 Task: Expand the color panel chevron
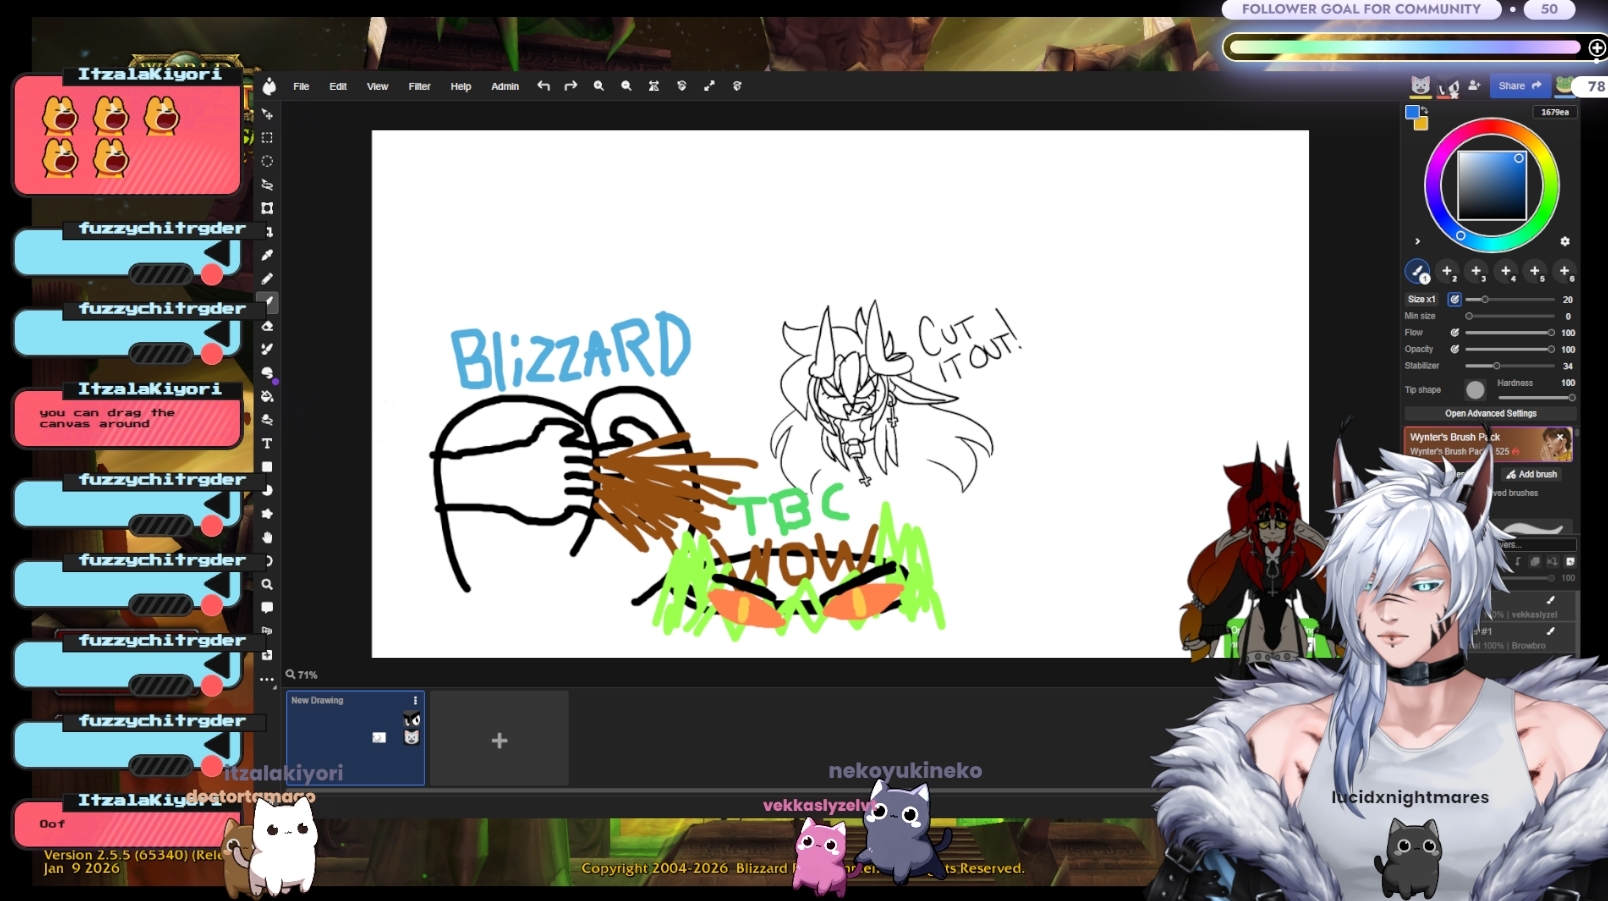[1417, 241]
